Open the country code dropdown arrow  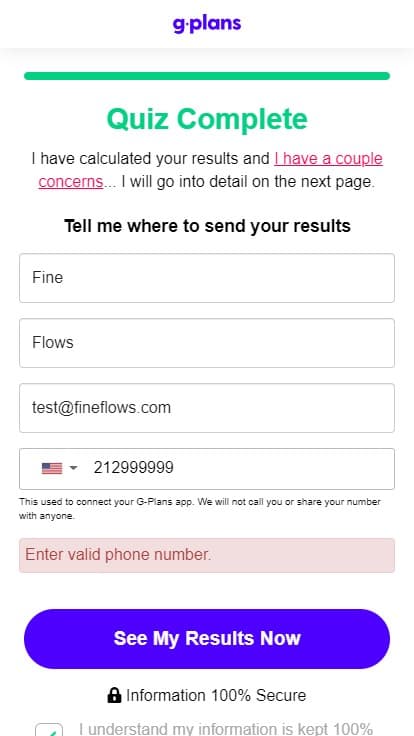pyautogui.click(x=73, y=468)
